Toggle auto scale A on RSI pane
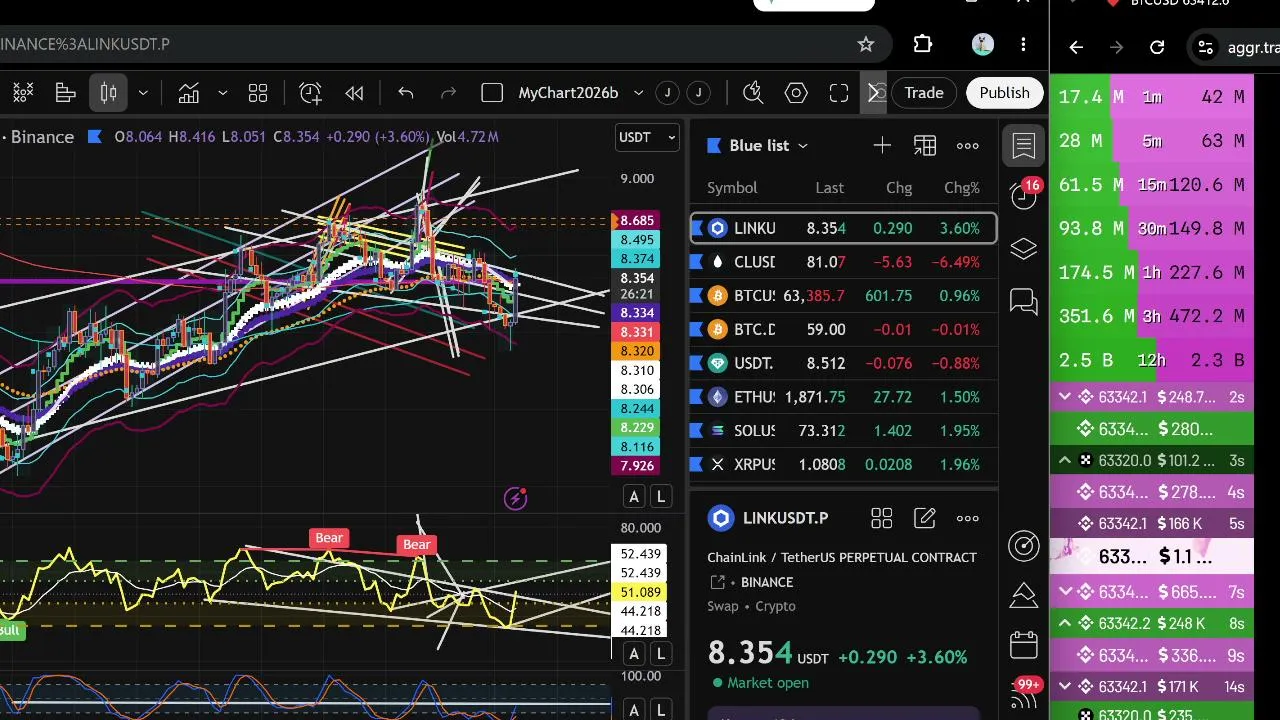Screen dimensions: 1280x720 coord(634,655)
